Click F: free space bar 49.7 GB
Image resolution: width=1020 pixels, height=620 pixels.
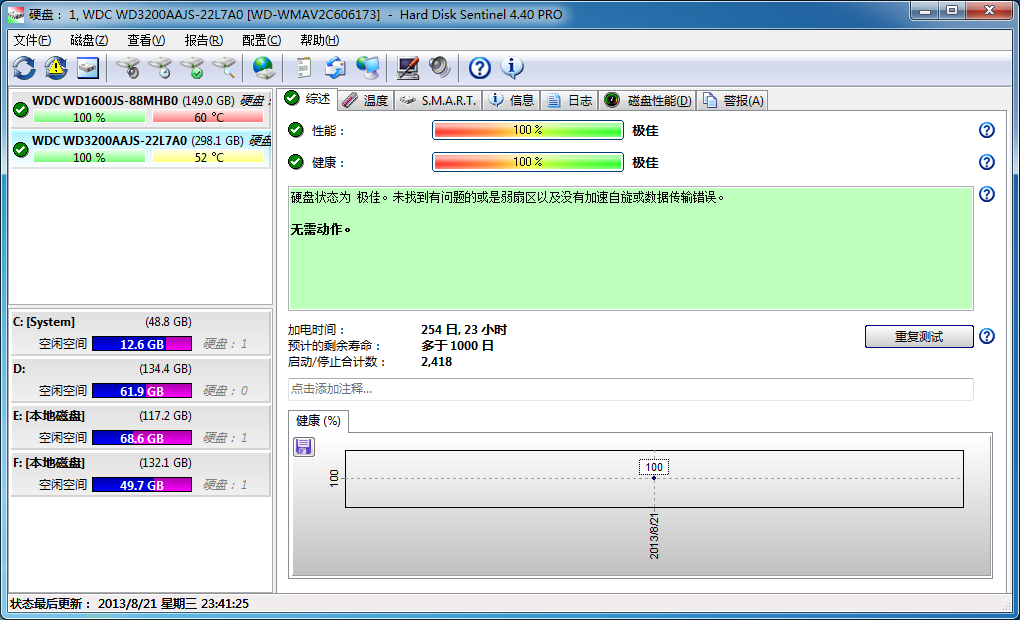click(142, 485)
